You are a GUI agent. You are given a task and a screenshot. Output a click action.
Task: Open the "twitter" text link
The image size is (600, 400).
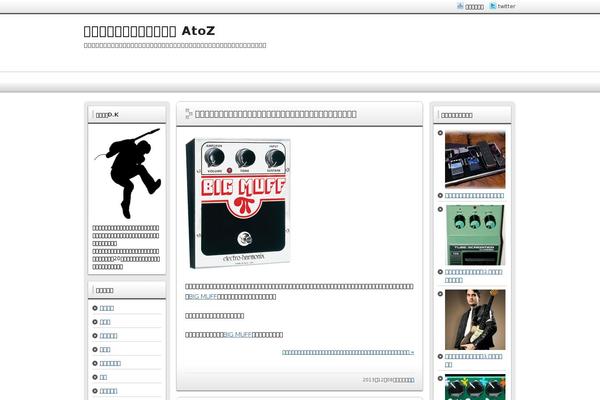pos(506,6)
